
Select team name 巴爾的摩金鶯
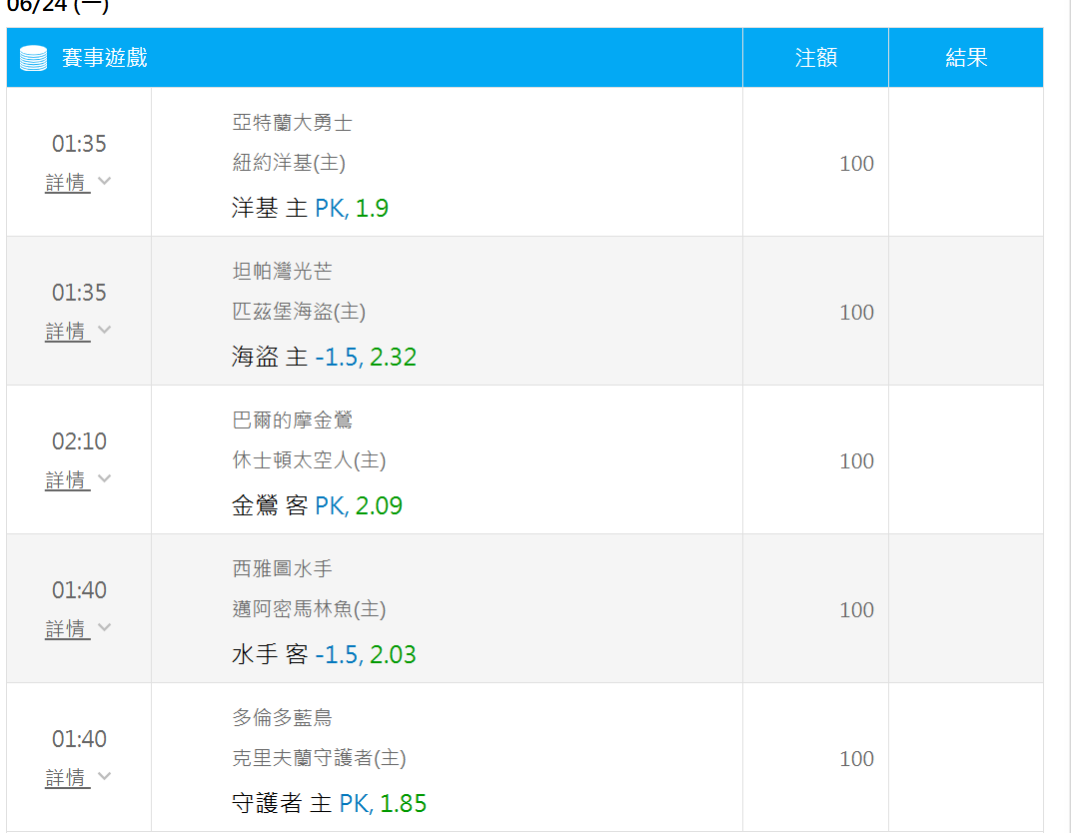(292, 420)
